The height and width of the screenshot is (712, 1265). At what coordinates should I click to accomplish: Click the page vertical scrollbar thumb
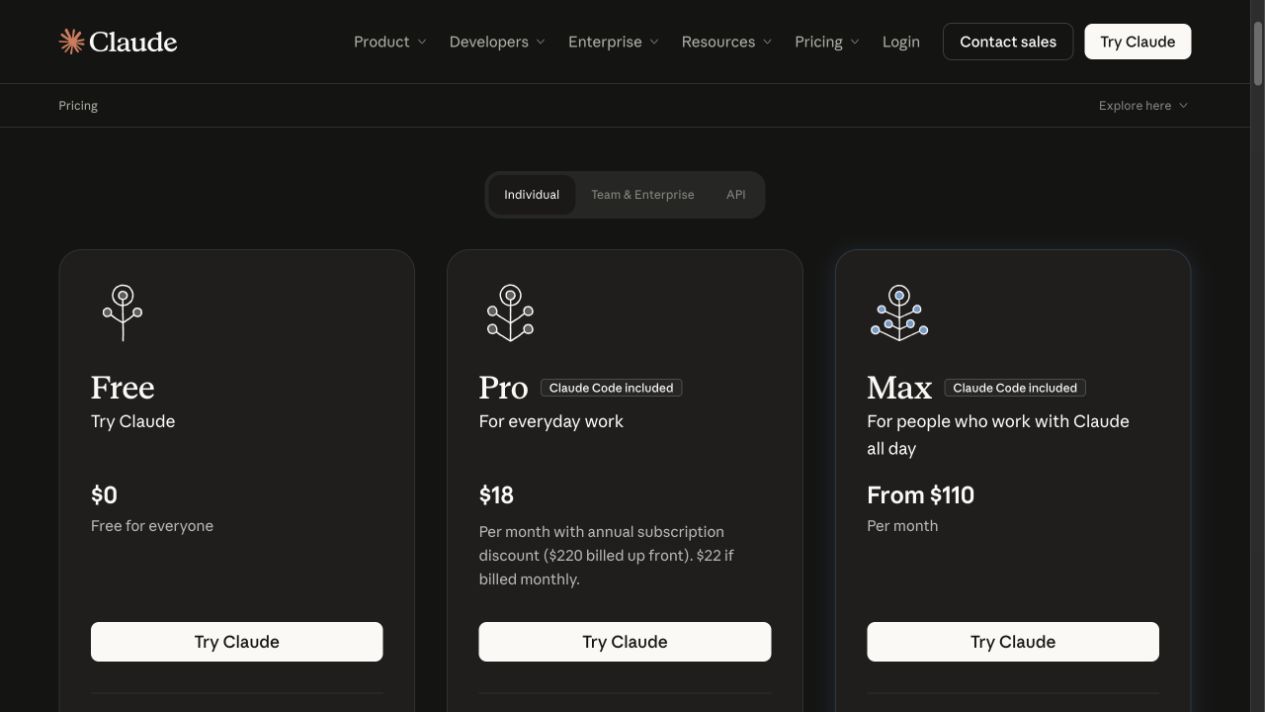tap(1258, 52)
